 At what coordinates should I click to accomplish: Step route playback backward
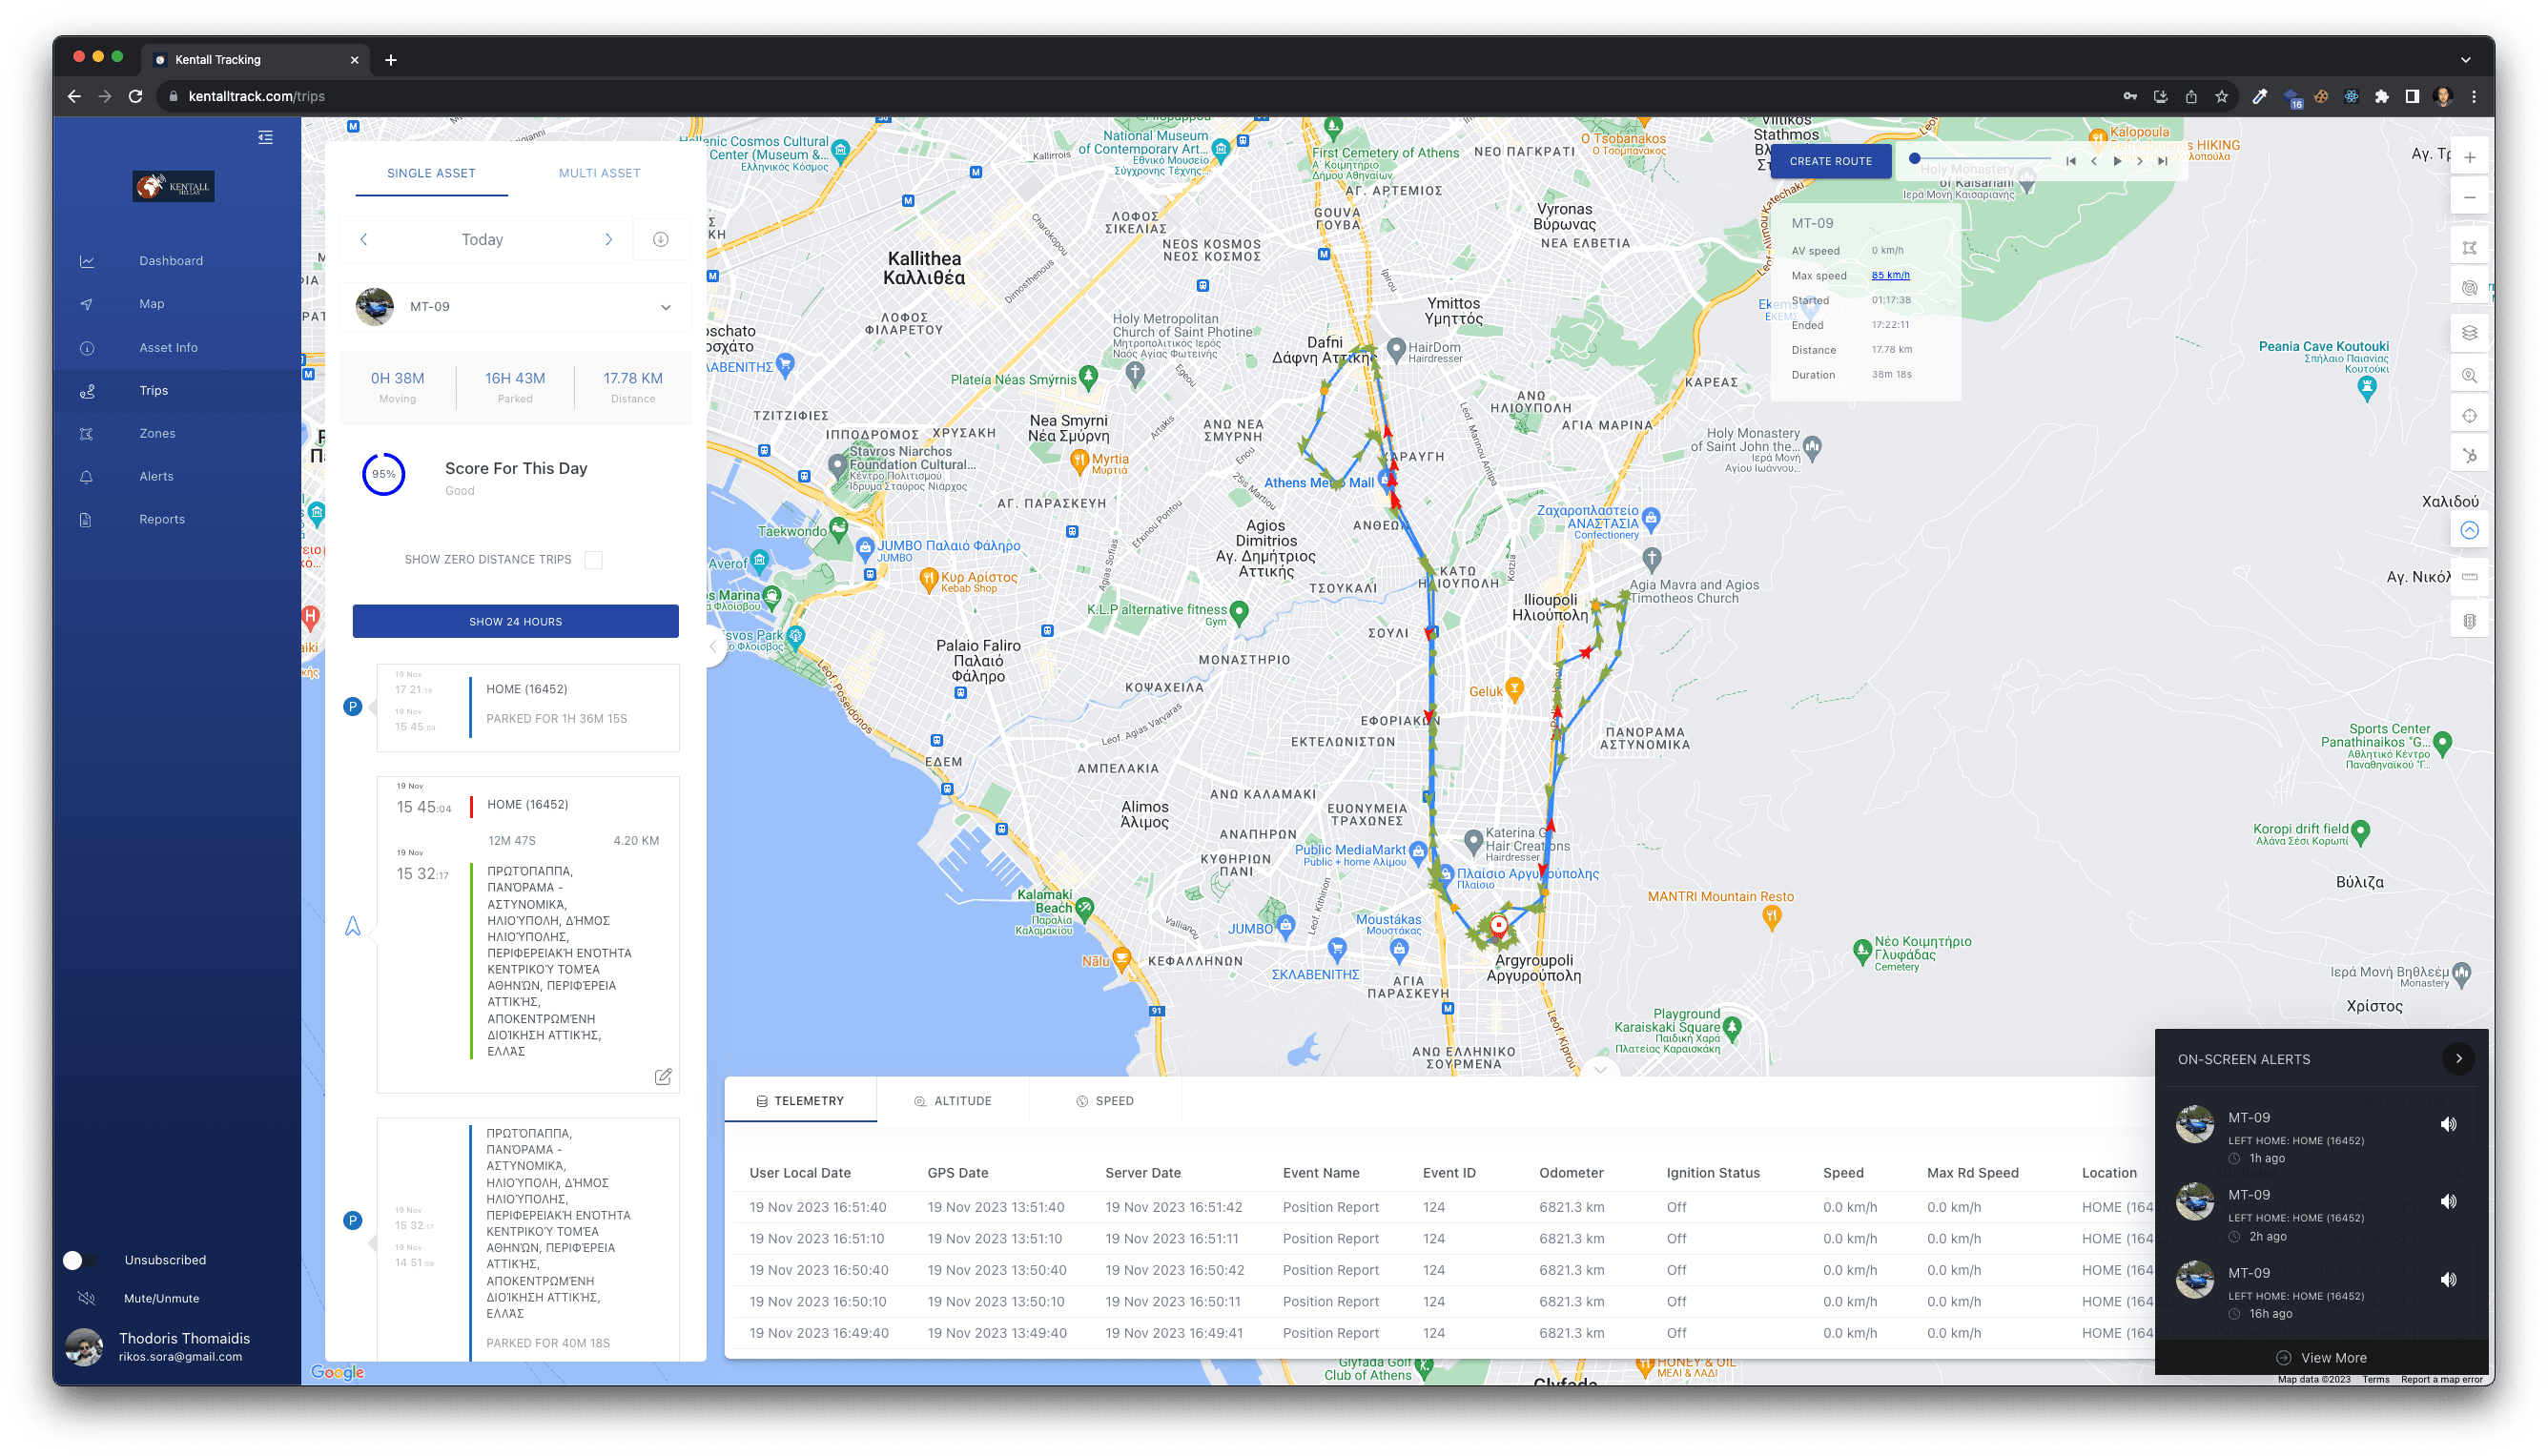tap(2094, 161)
